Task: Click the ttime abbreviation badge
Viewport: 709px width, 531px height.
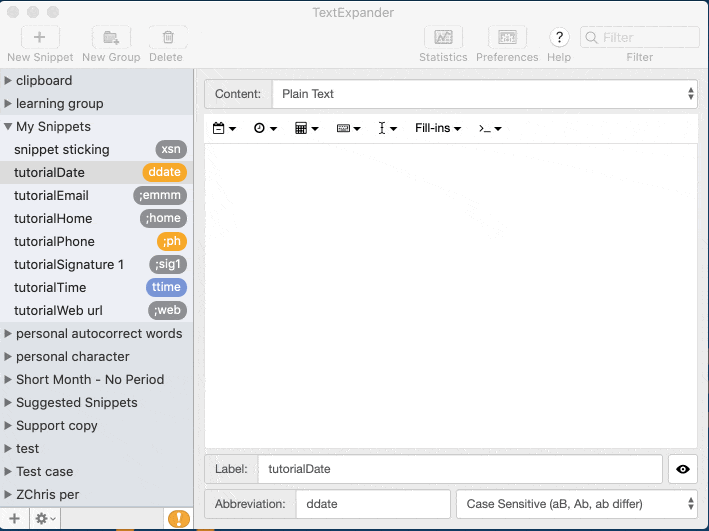Action: [166, 287]
